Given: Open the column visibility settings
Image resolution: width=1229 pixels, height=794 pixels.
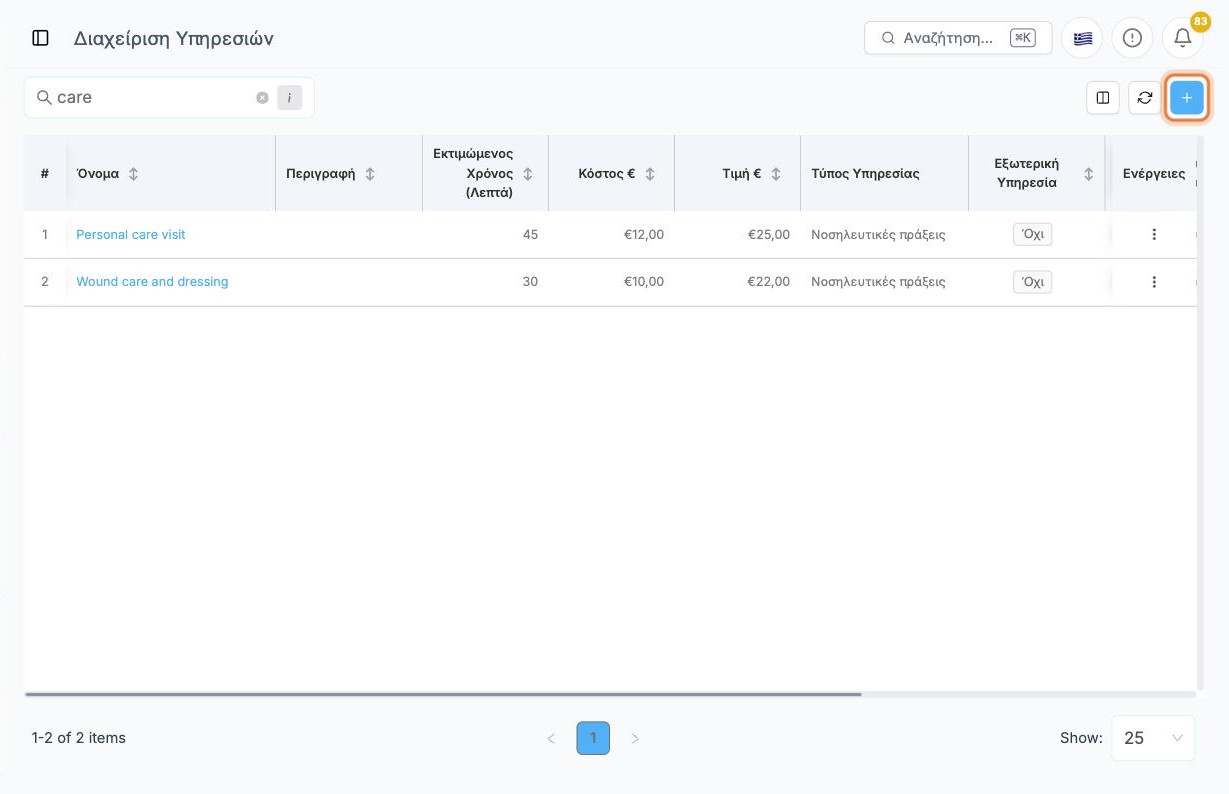Looking at the screenshot, I should tap(1103, 98).
